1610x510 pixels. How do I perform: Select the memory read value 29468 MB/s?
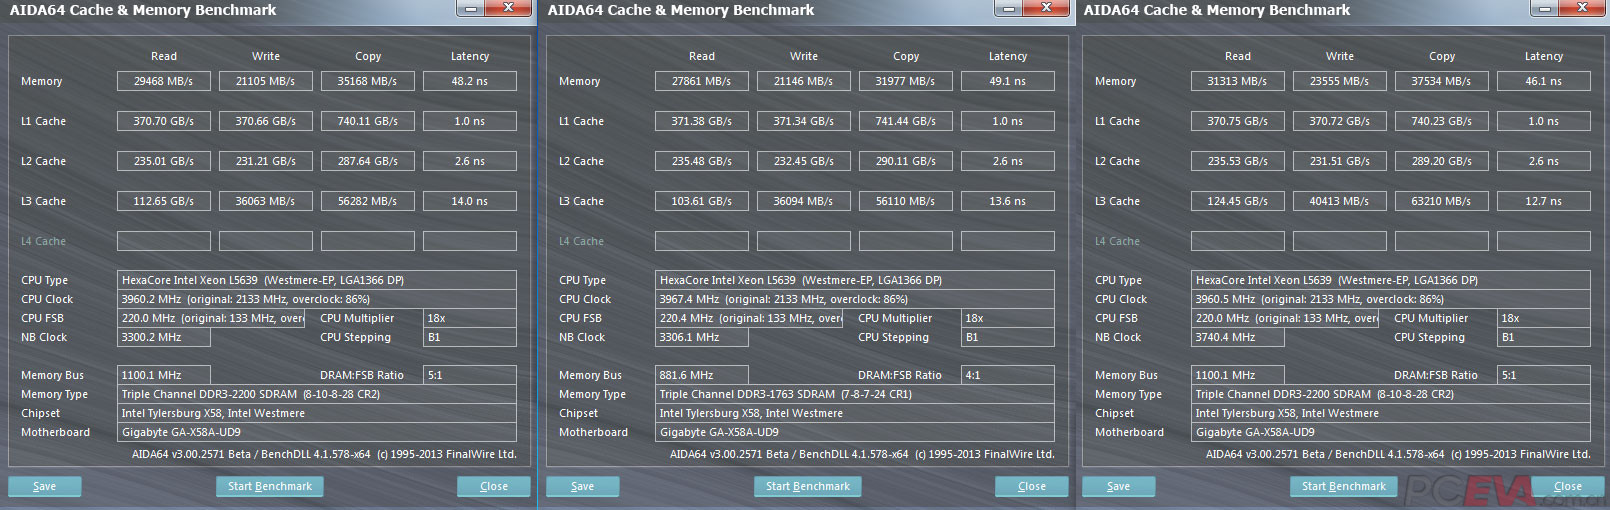click(164, 81)
